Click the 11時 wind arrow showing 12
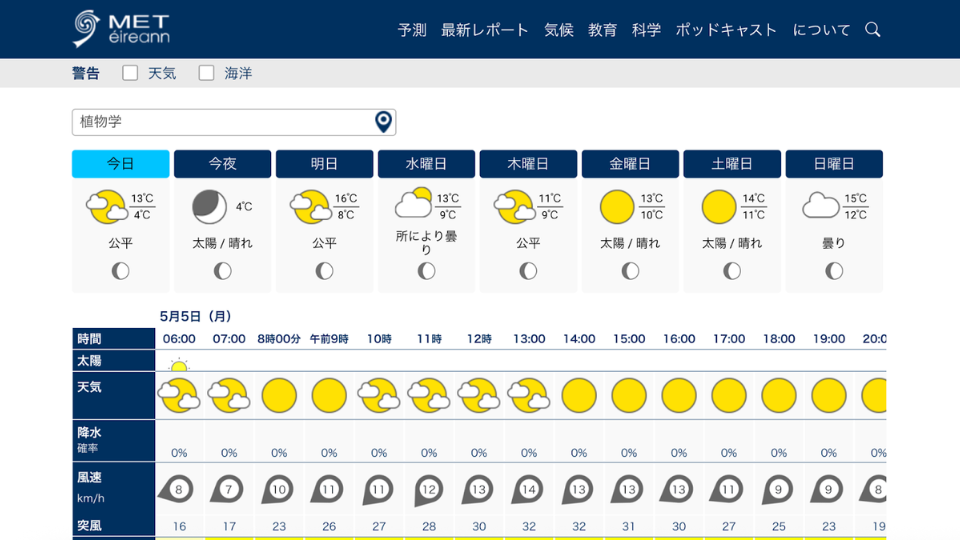 [428, 490]
